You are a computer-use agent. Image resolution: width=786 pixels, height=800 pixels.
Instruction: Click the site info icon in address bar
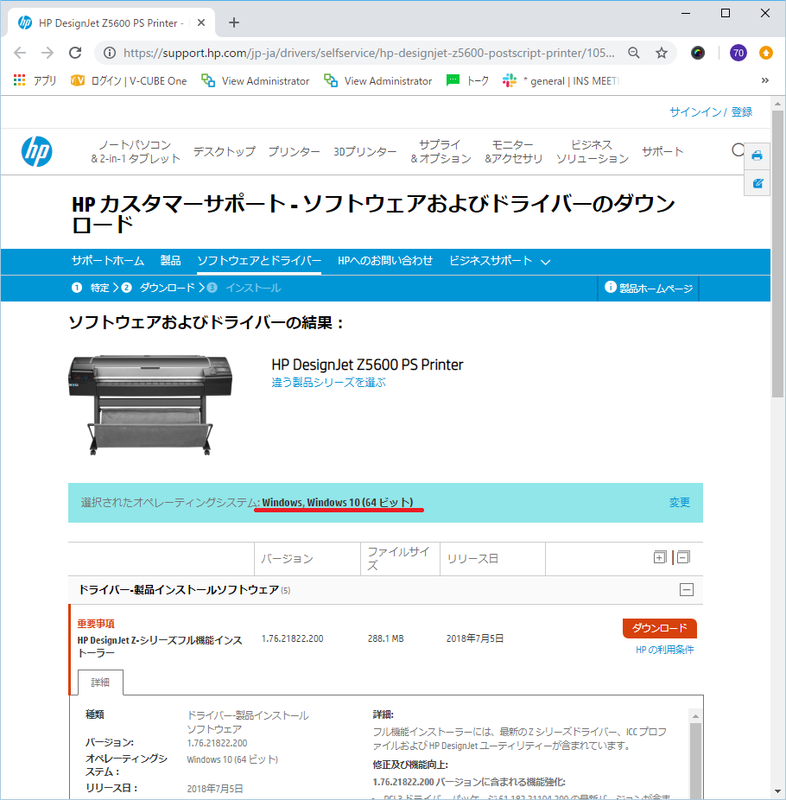pos(110,53)
